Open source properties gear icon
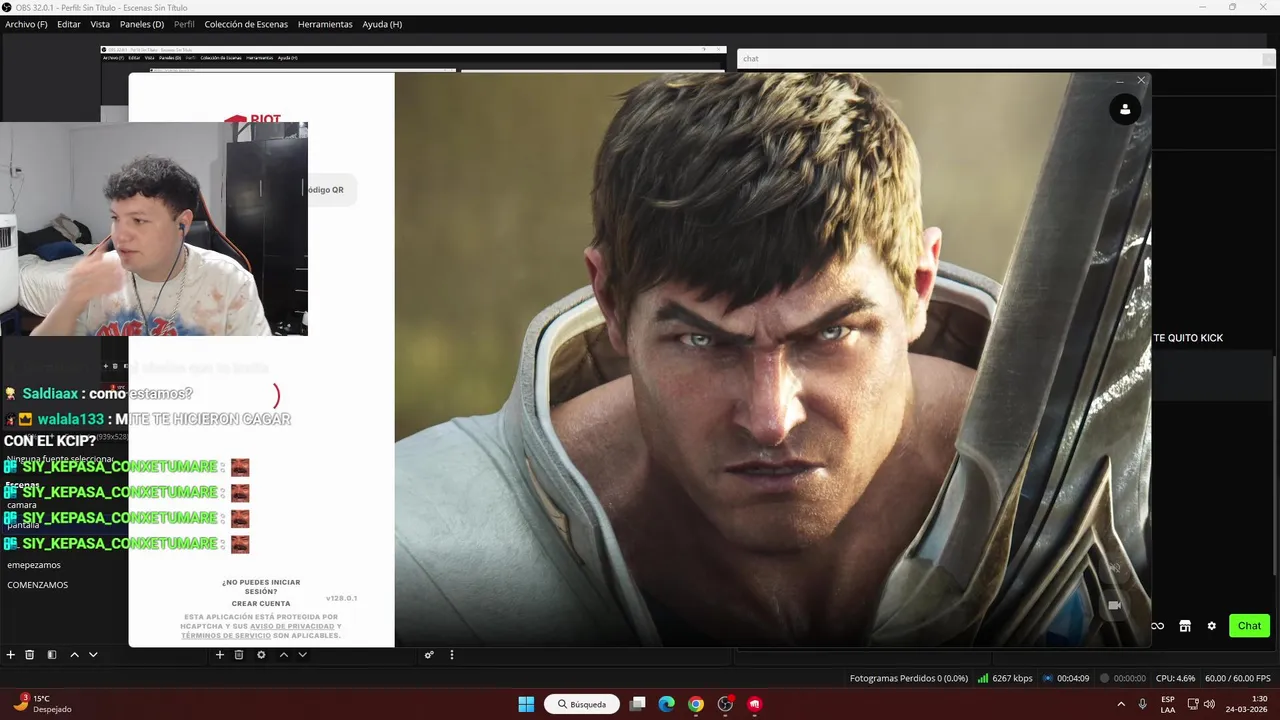 coord(261,655)
